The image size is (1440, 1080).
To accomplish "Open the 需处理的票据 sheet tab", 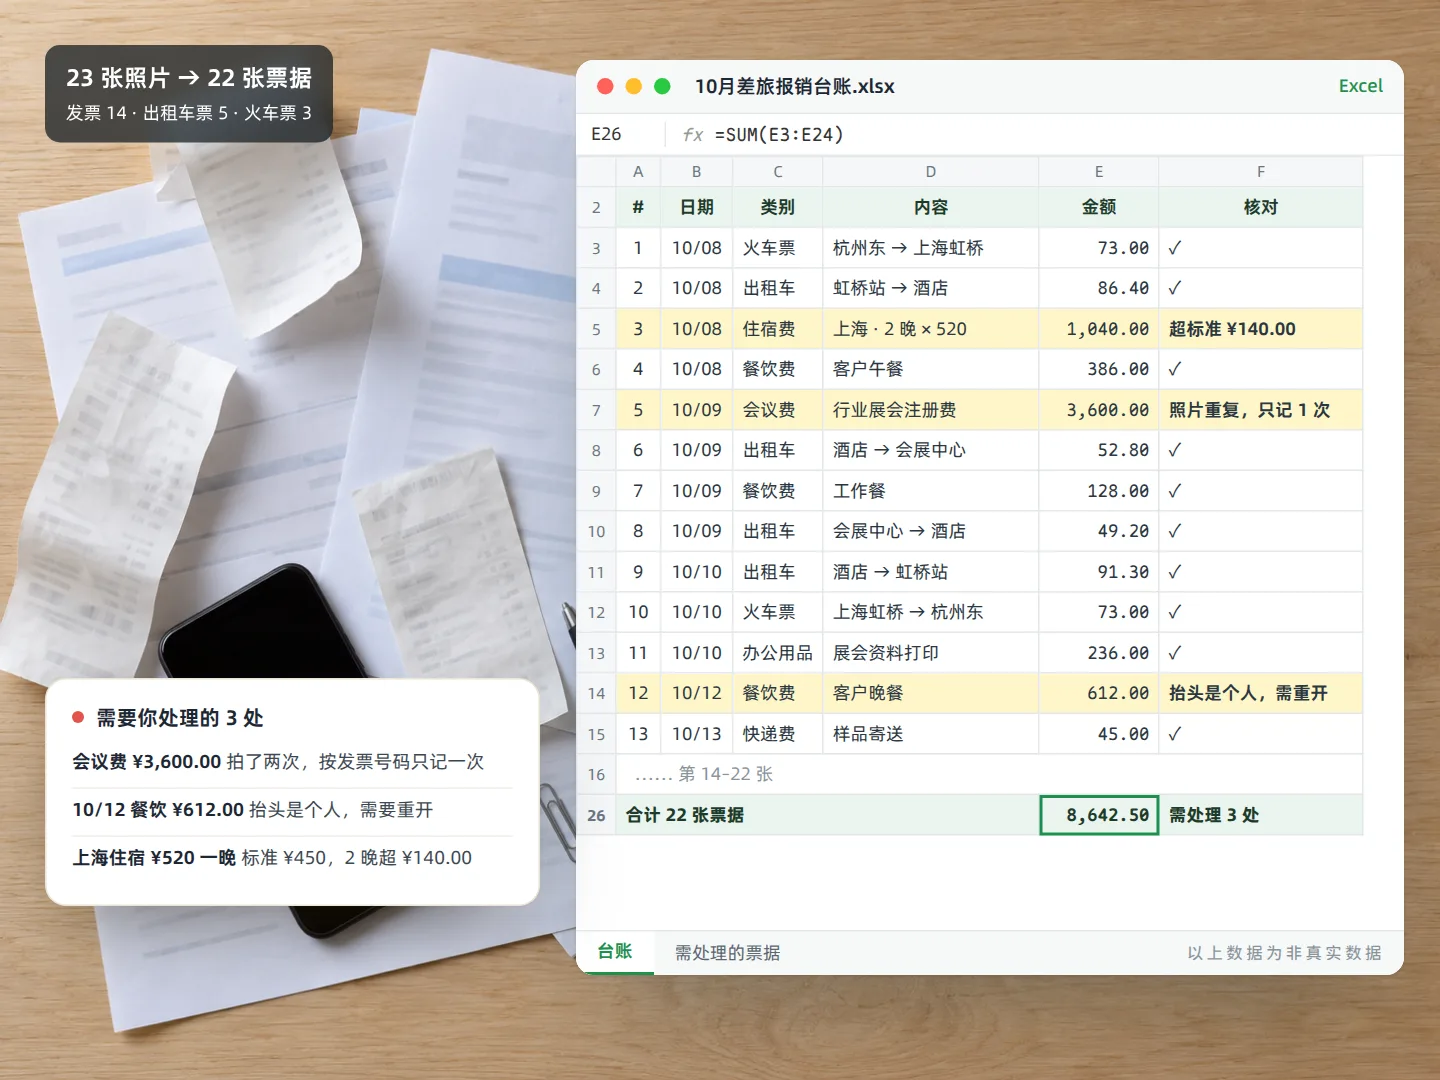I will 727,953.
